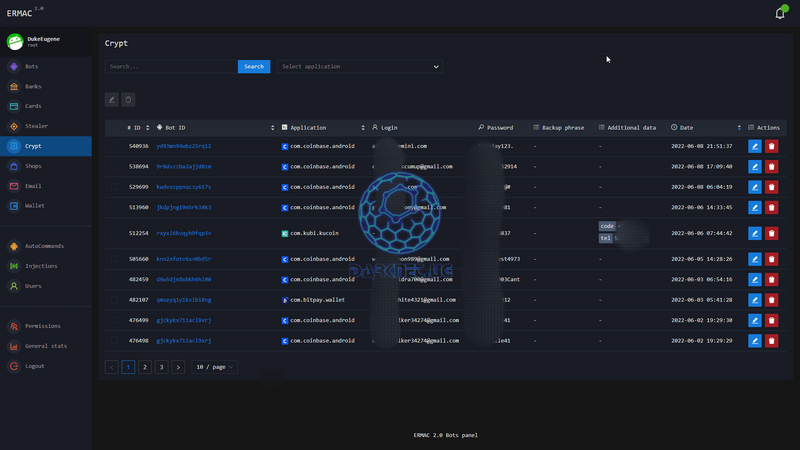Open bot link rxyx16kvqyh9fqp3v
Viewport: 800px width, 450px height.
coord(184,233)
